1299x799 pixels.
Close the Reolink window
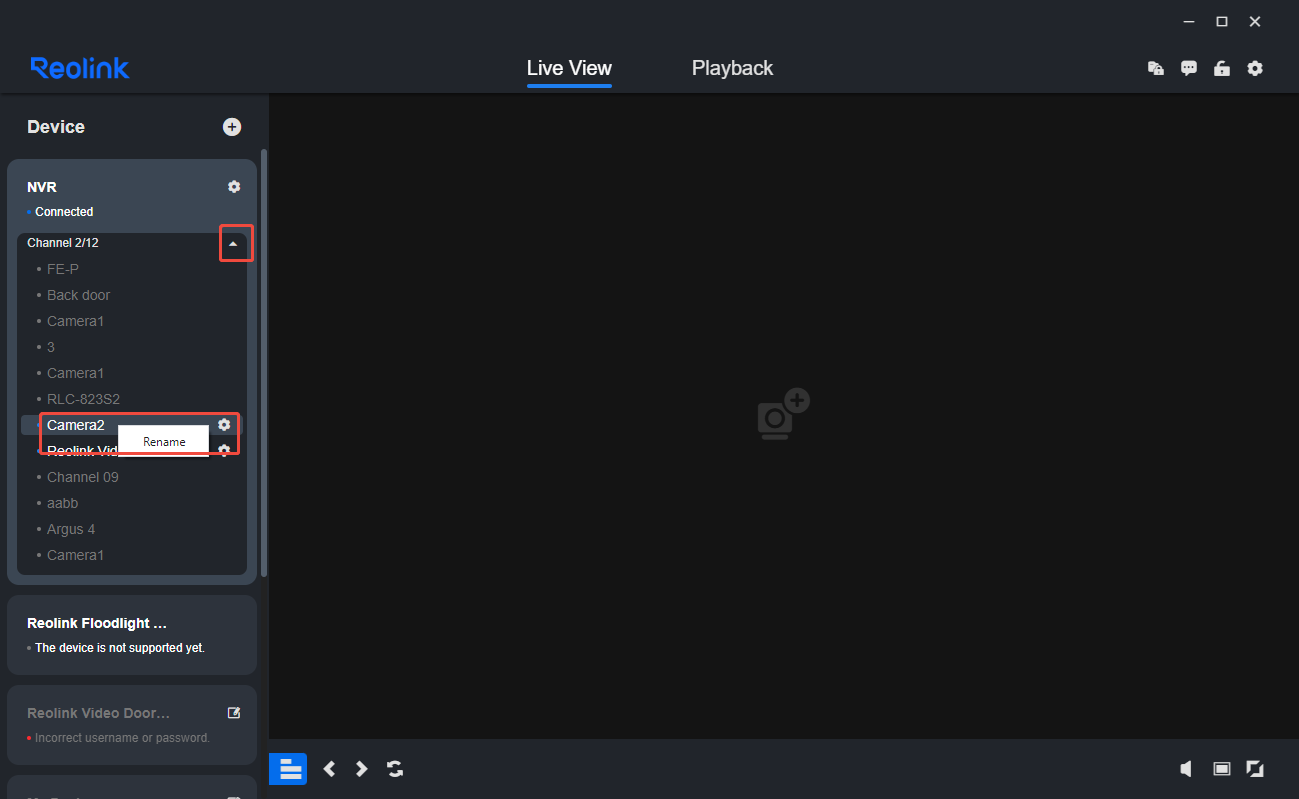(1255, 21)
